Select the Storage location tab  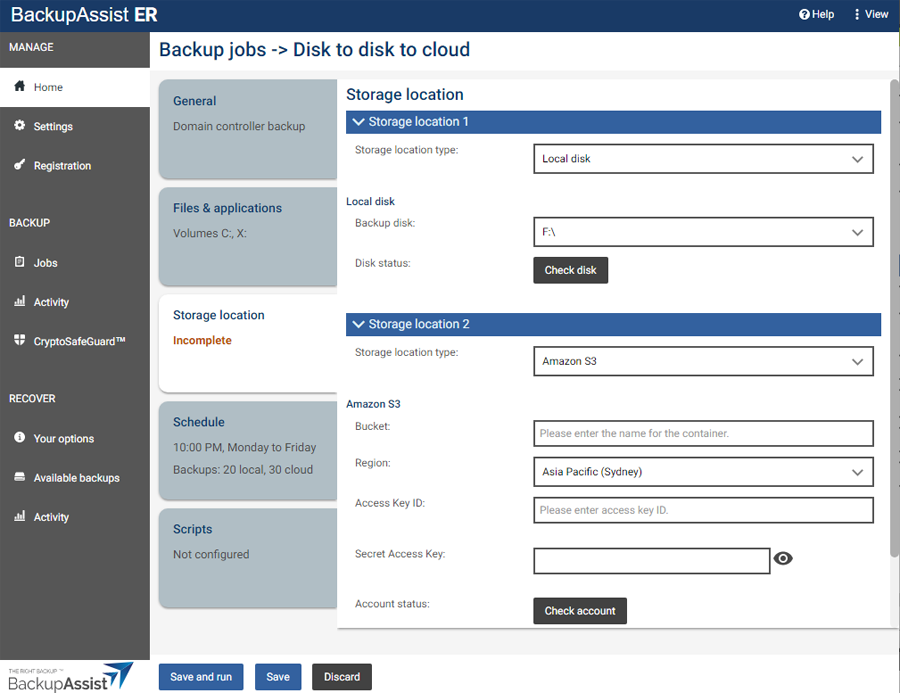[248, 343]
